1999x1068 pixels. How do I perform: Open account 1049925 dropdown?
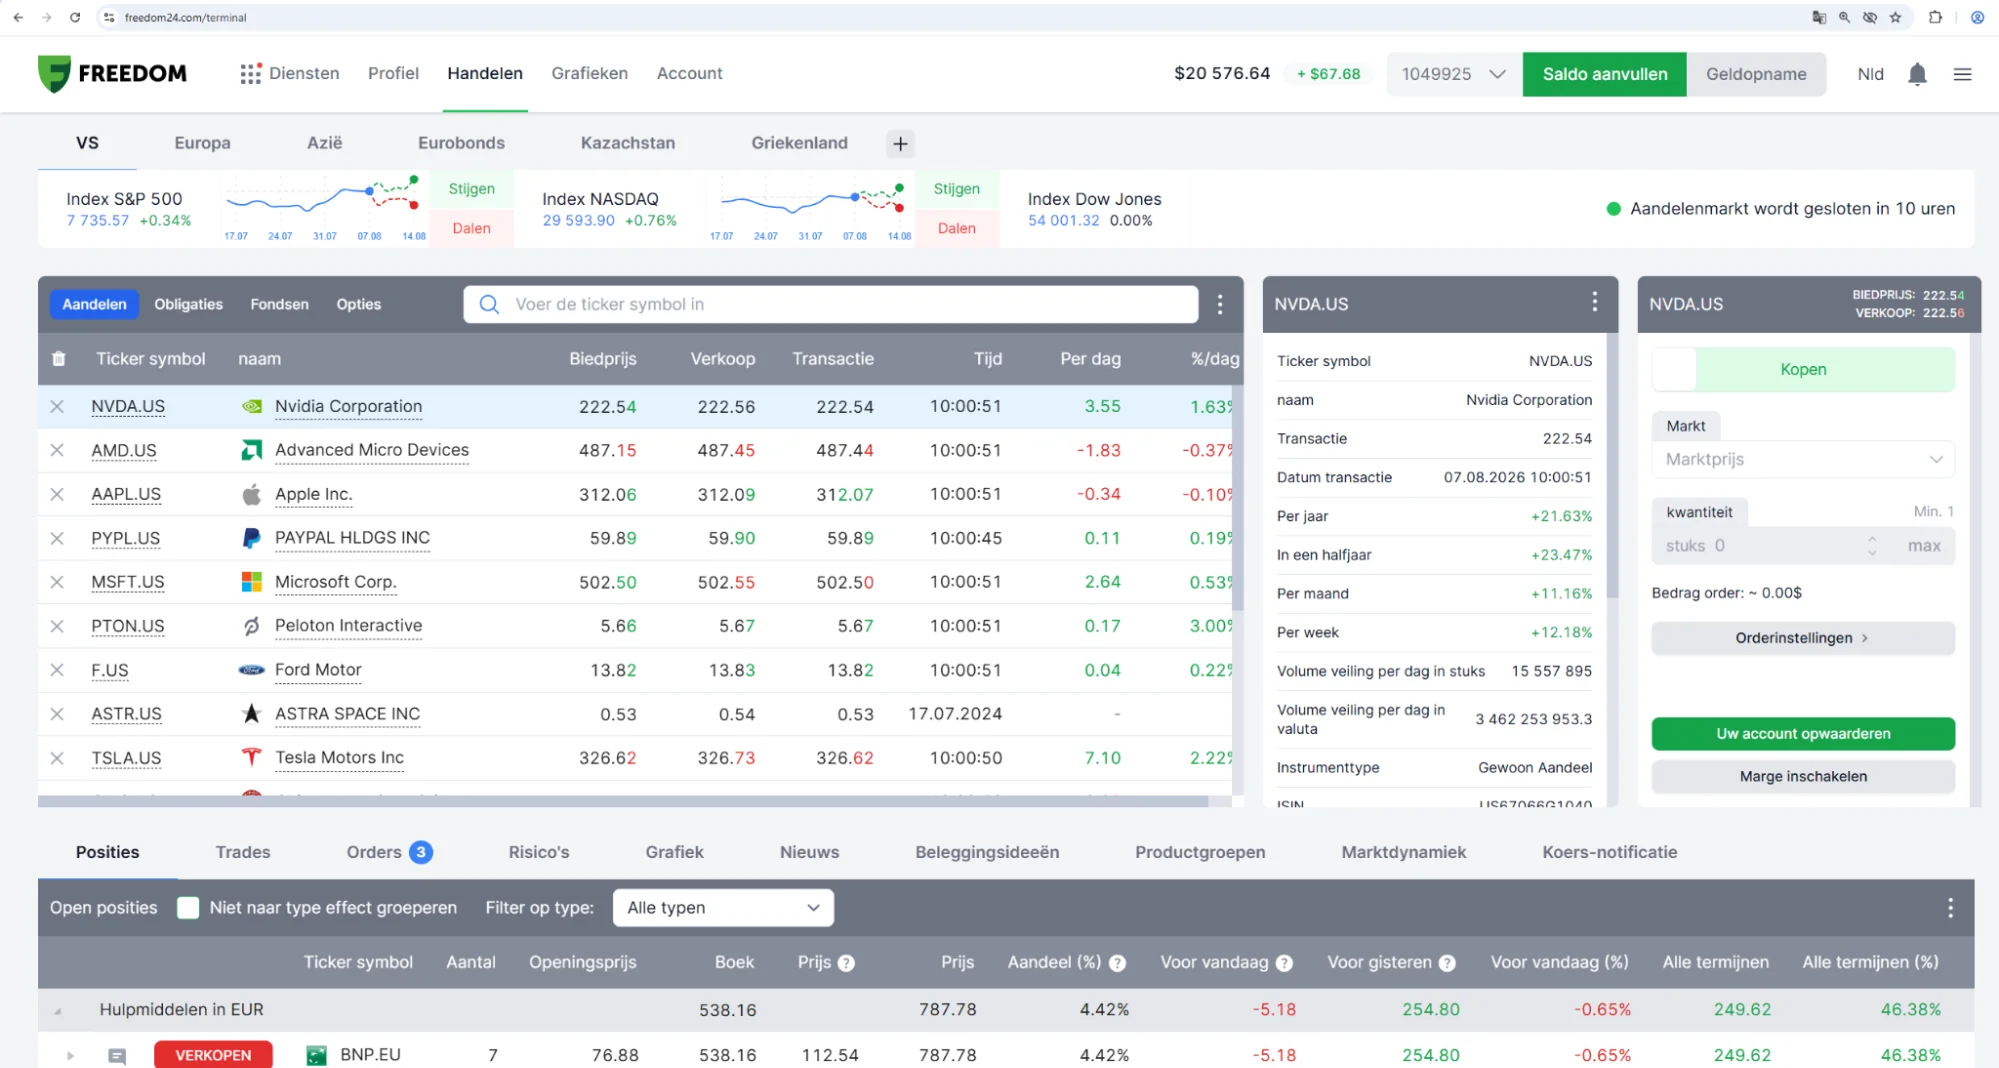1453,74
